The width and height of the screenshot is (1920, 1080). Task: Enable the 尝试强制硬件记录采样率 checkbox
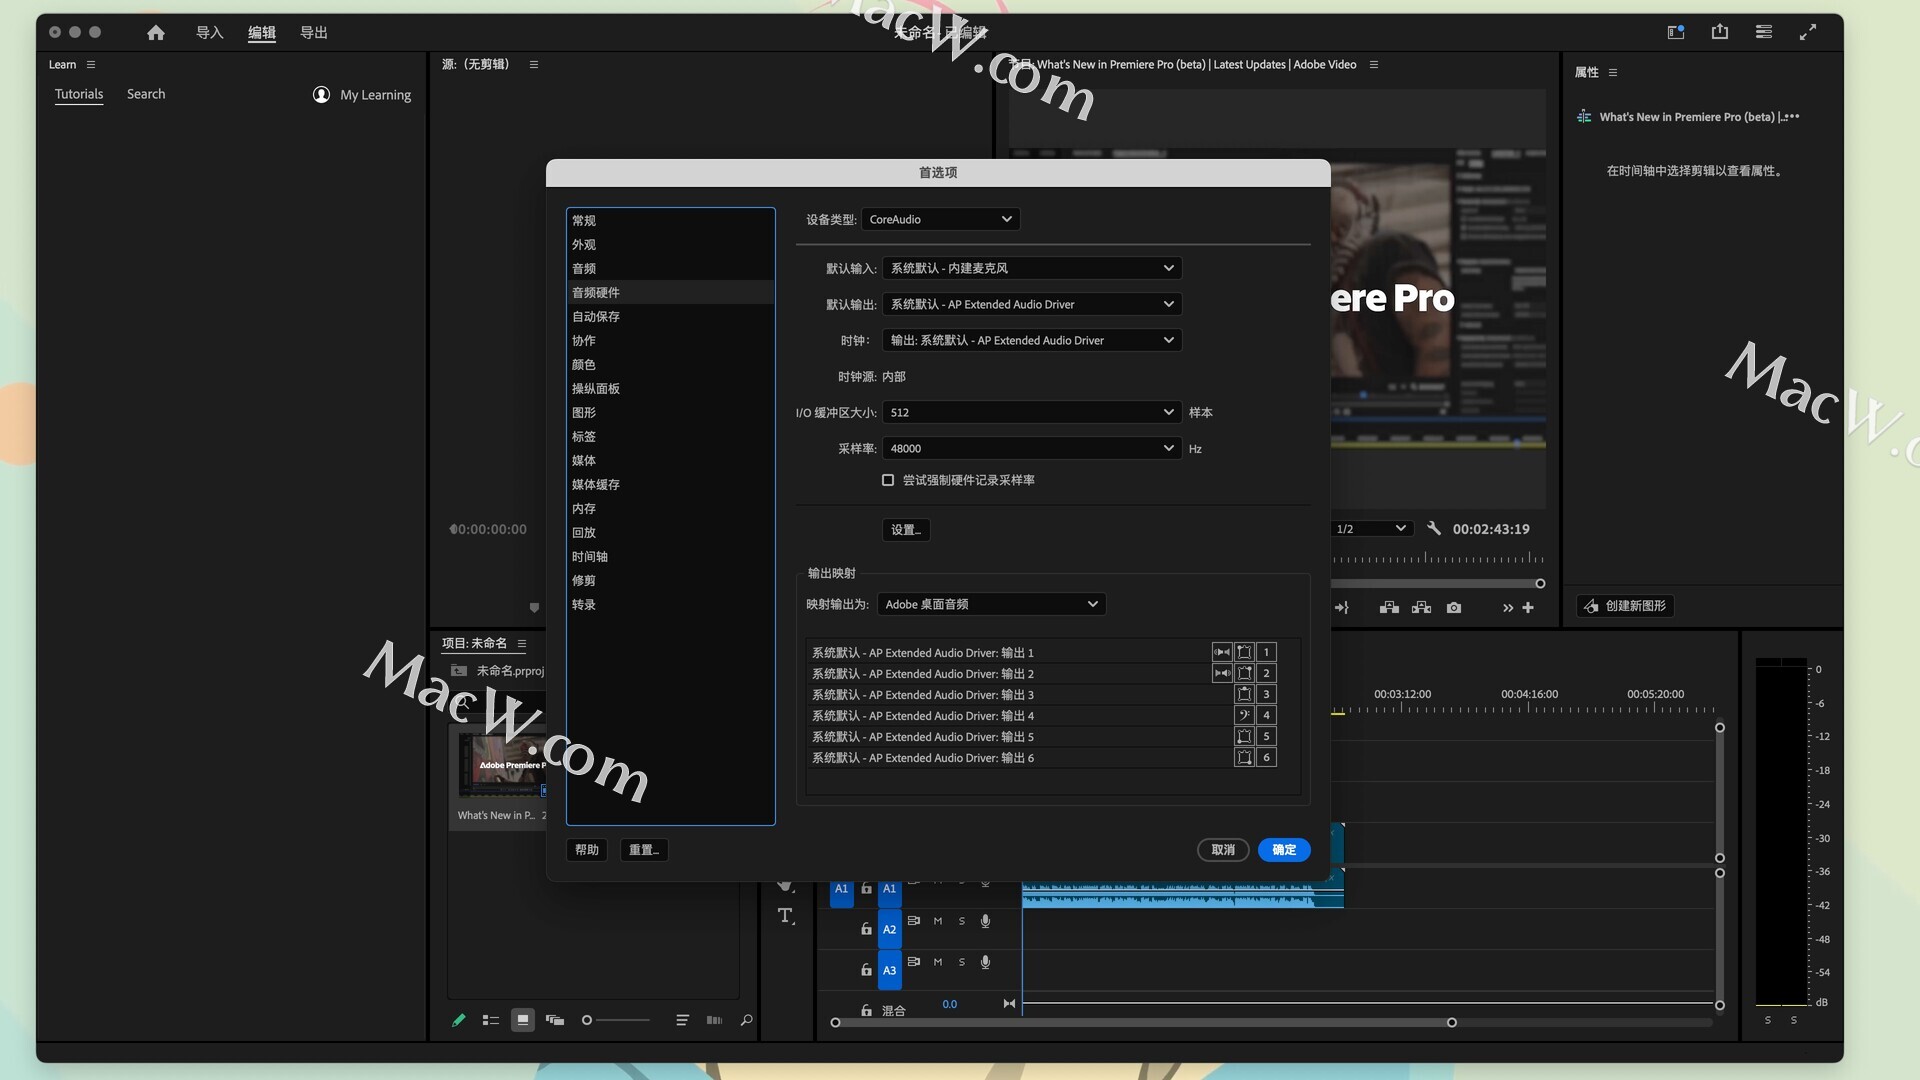click(x=888, y=480)
